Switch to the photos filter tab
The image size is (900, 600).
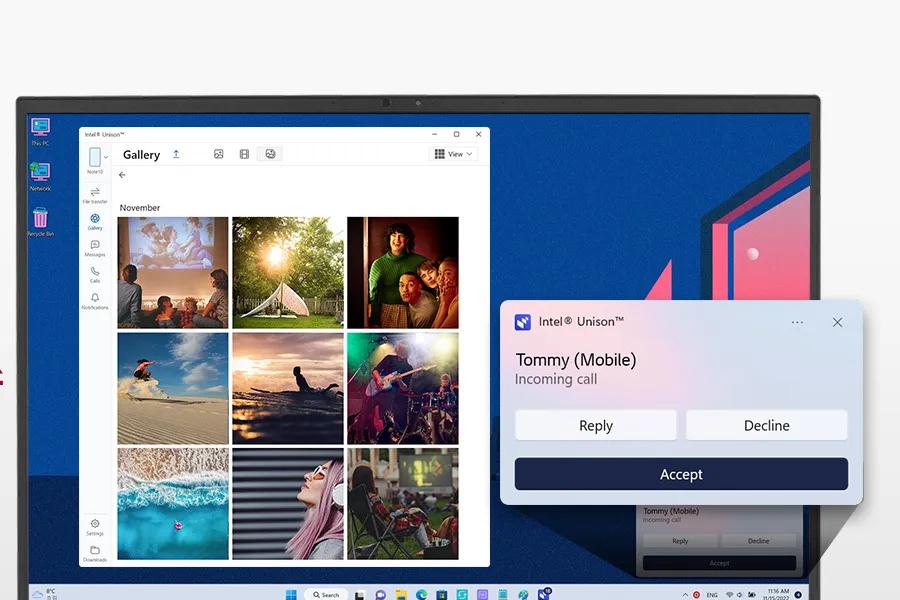pos(218,154)
